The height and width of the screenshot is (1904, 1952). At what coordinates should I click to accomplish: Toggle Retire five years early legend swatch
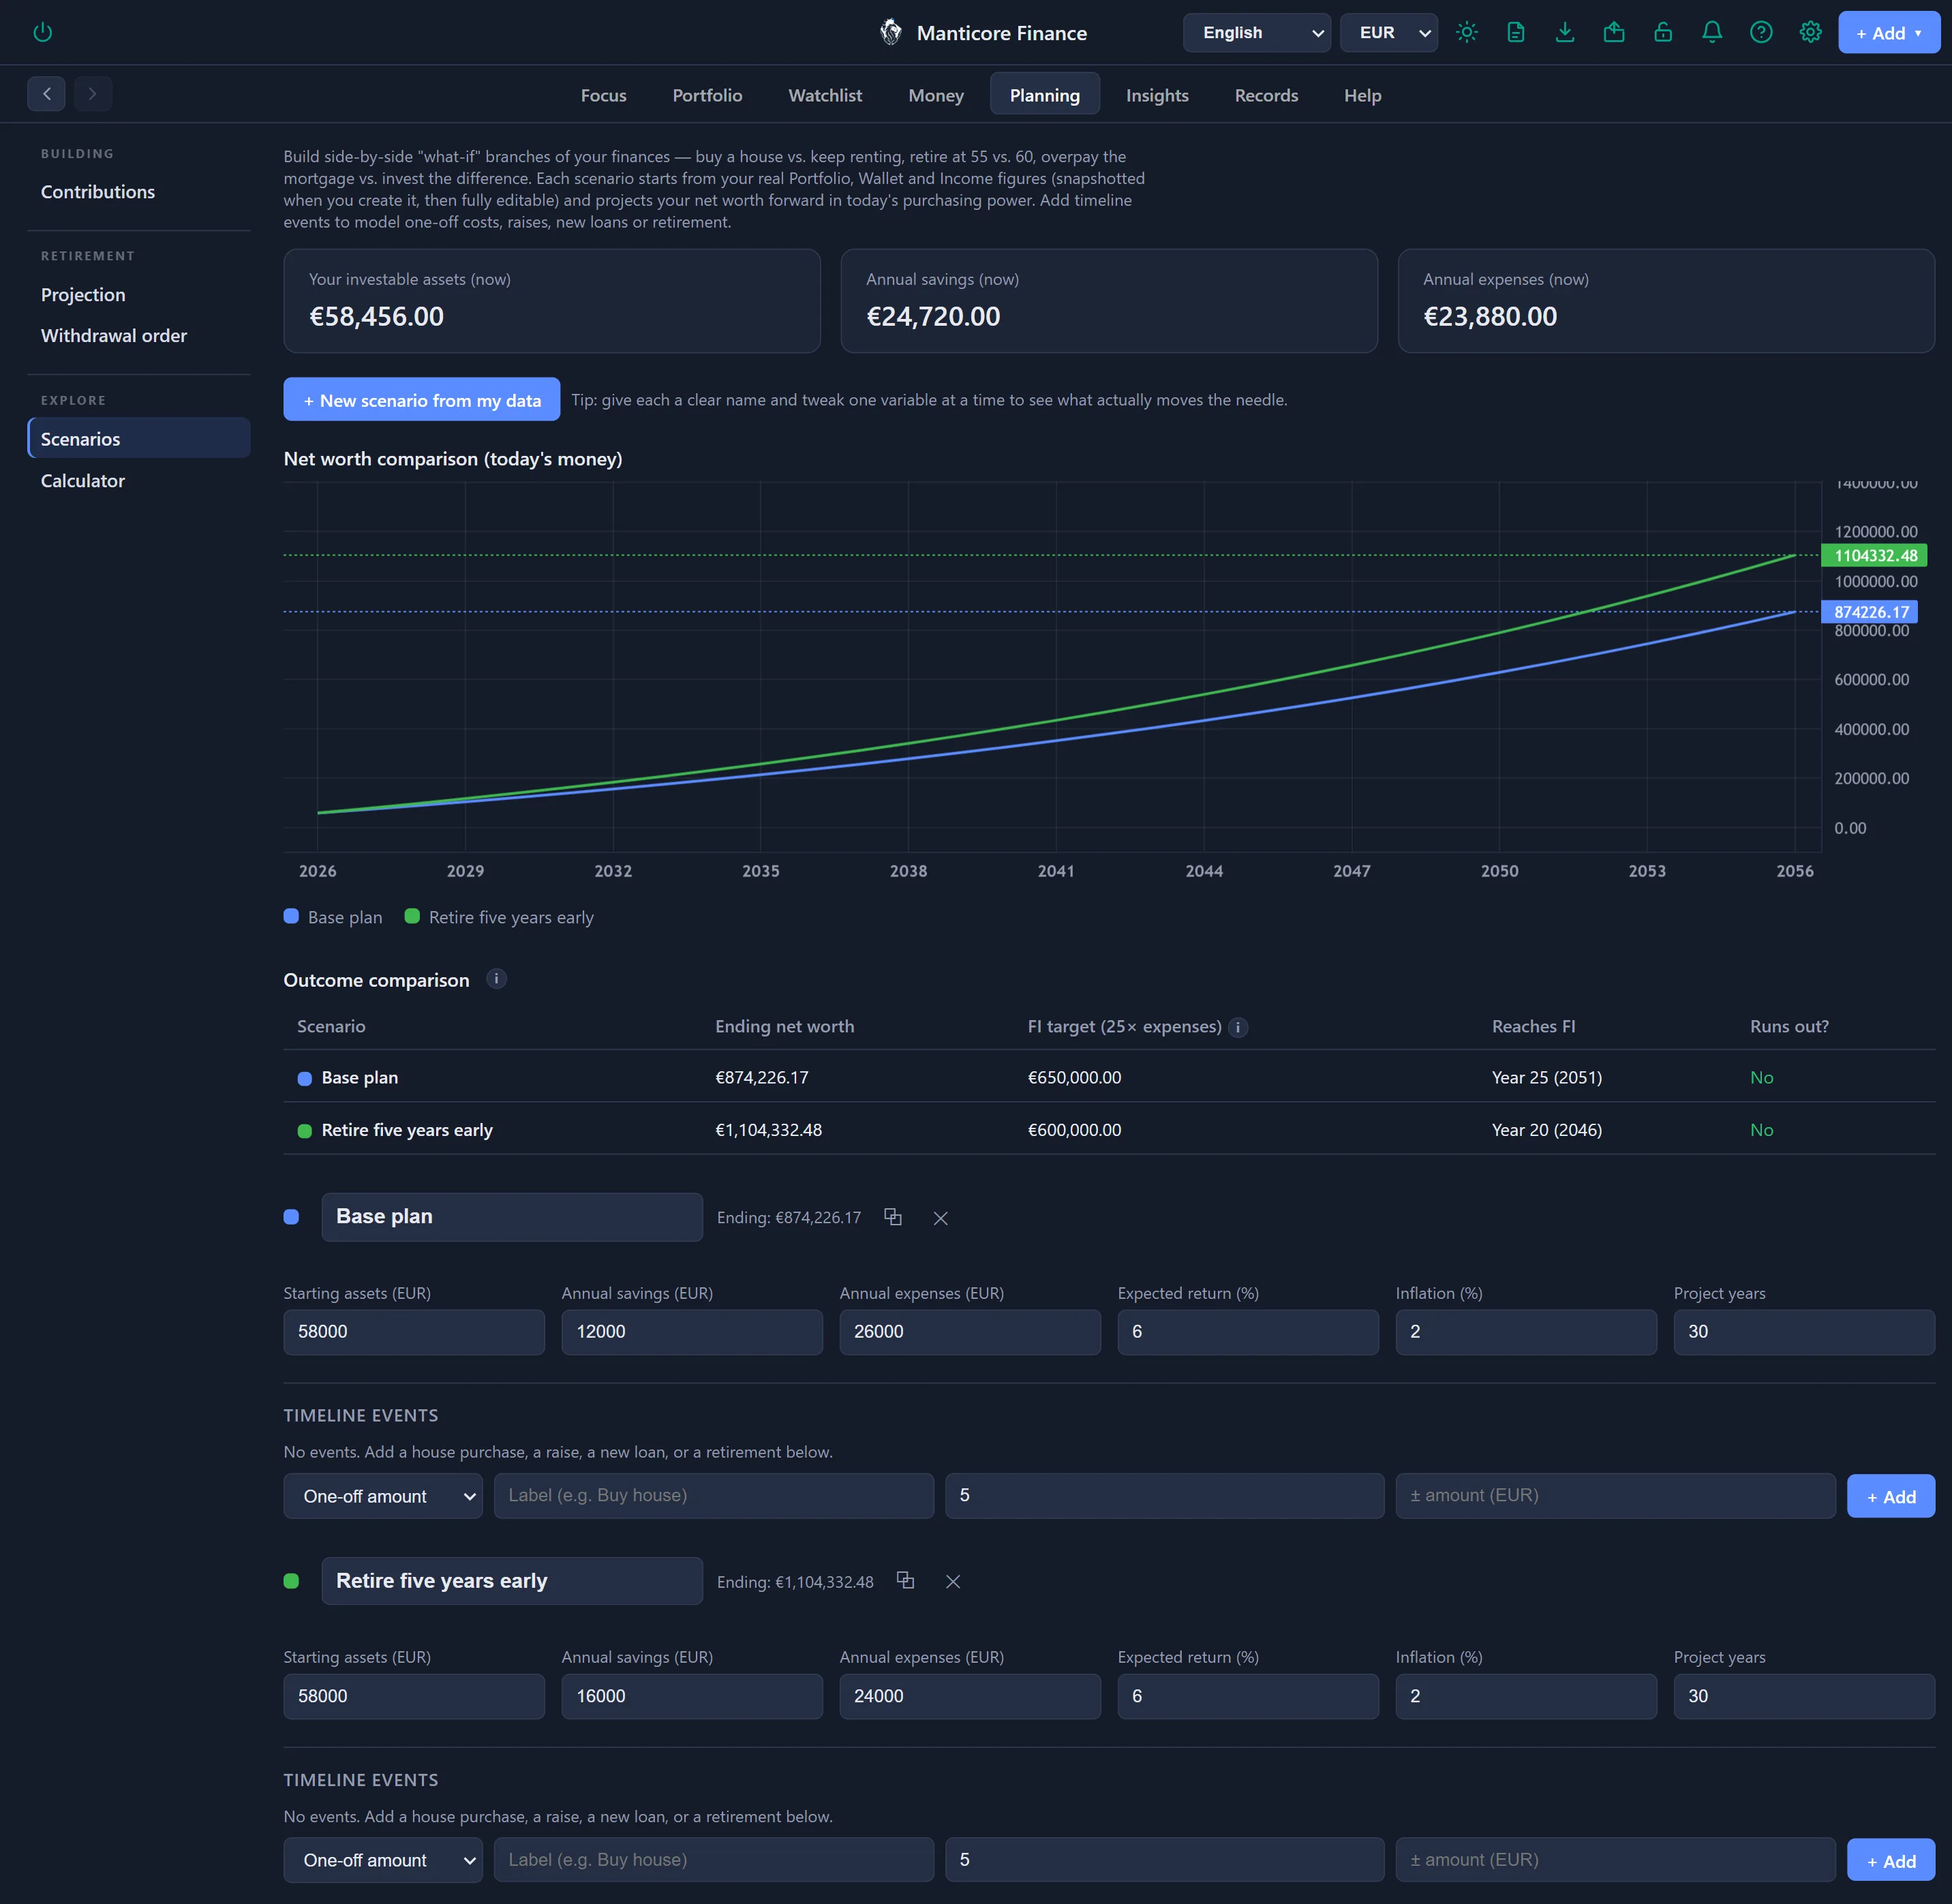tap(411, 916)
